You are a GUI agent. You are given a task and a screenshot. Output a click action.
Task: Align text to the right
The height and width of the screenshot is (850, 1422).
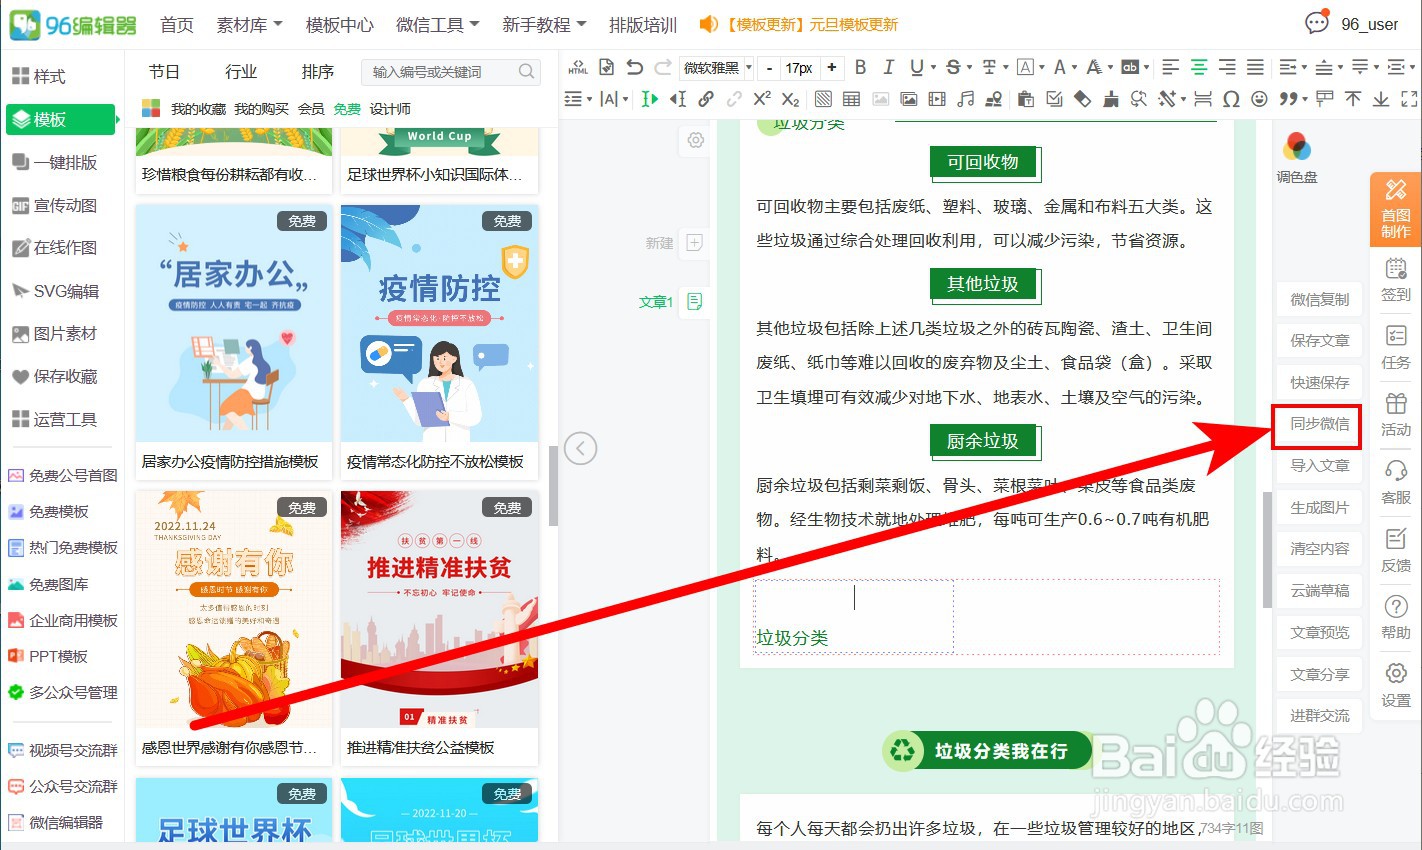coord(1227,67)
